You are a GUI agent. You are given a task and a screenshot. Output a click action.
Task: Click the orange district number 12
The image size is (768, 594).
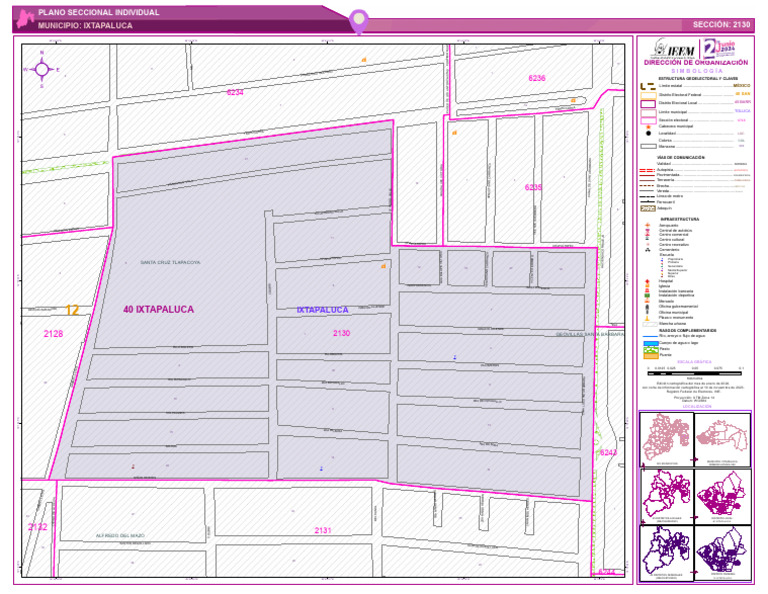[x=72, y=310]
